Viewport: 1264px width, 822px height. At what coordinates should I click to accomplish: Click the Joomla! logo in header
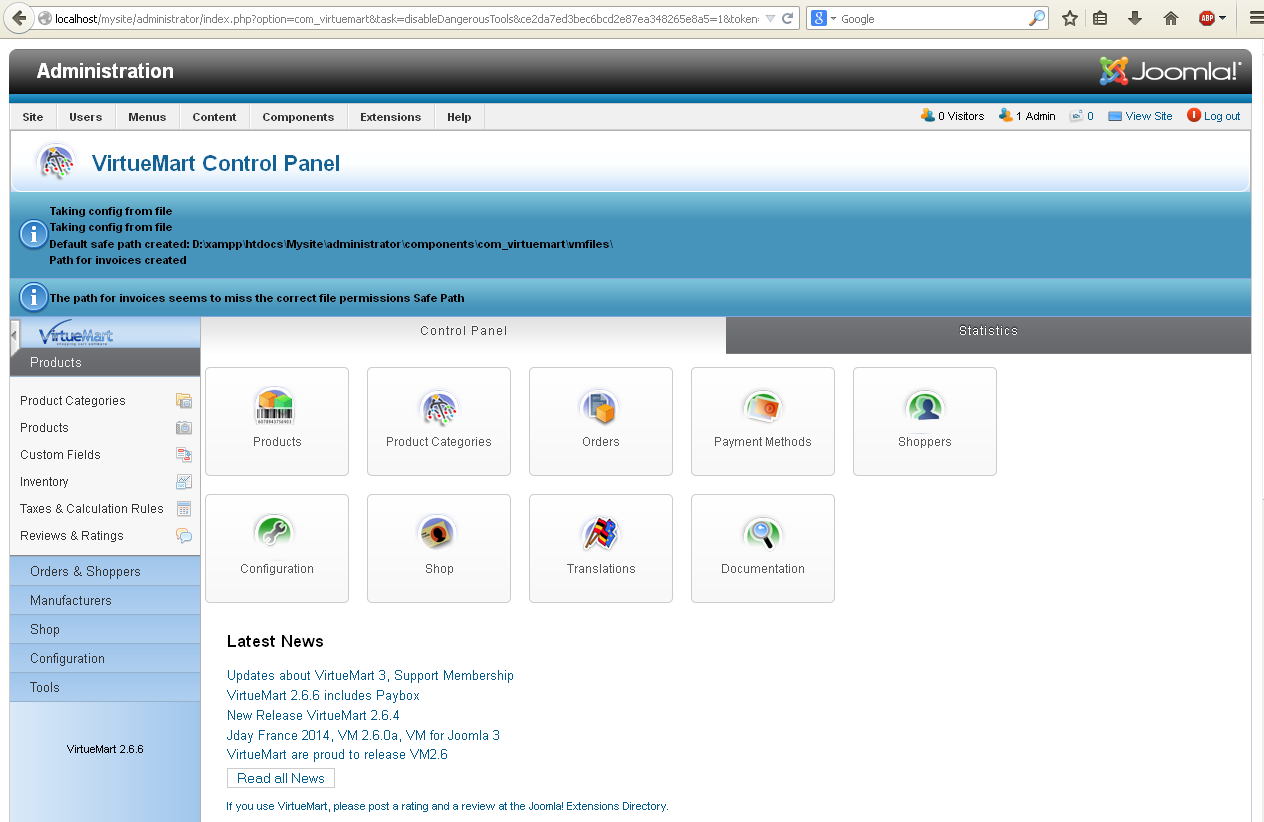[x=1170, y=71]
